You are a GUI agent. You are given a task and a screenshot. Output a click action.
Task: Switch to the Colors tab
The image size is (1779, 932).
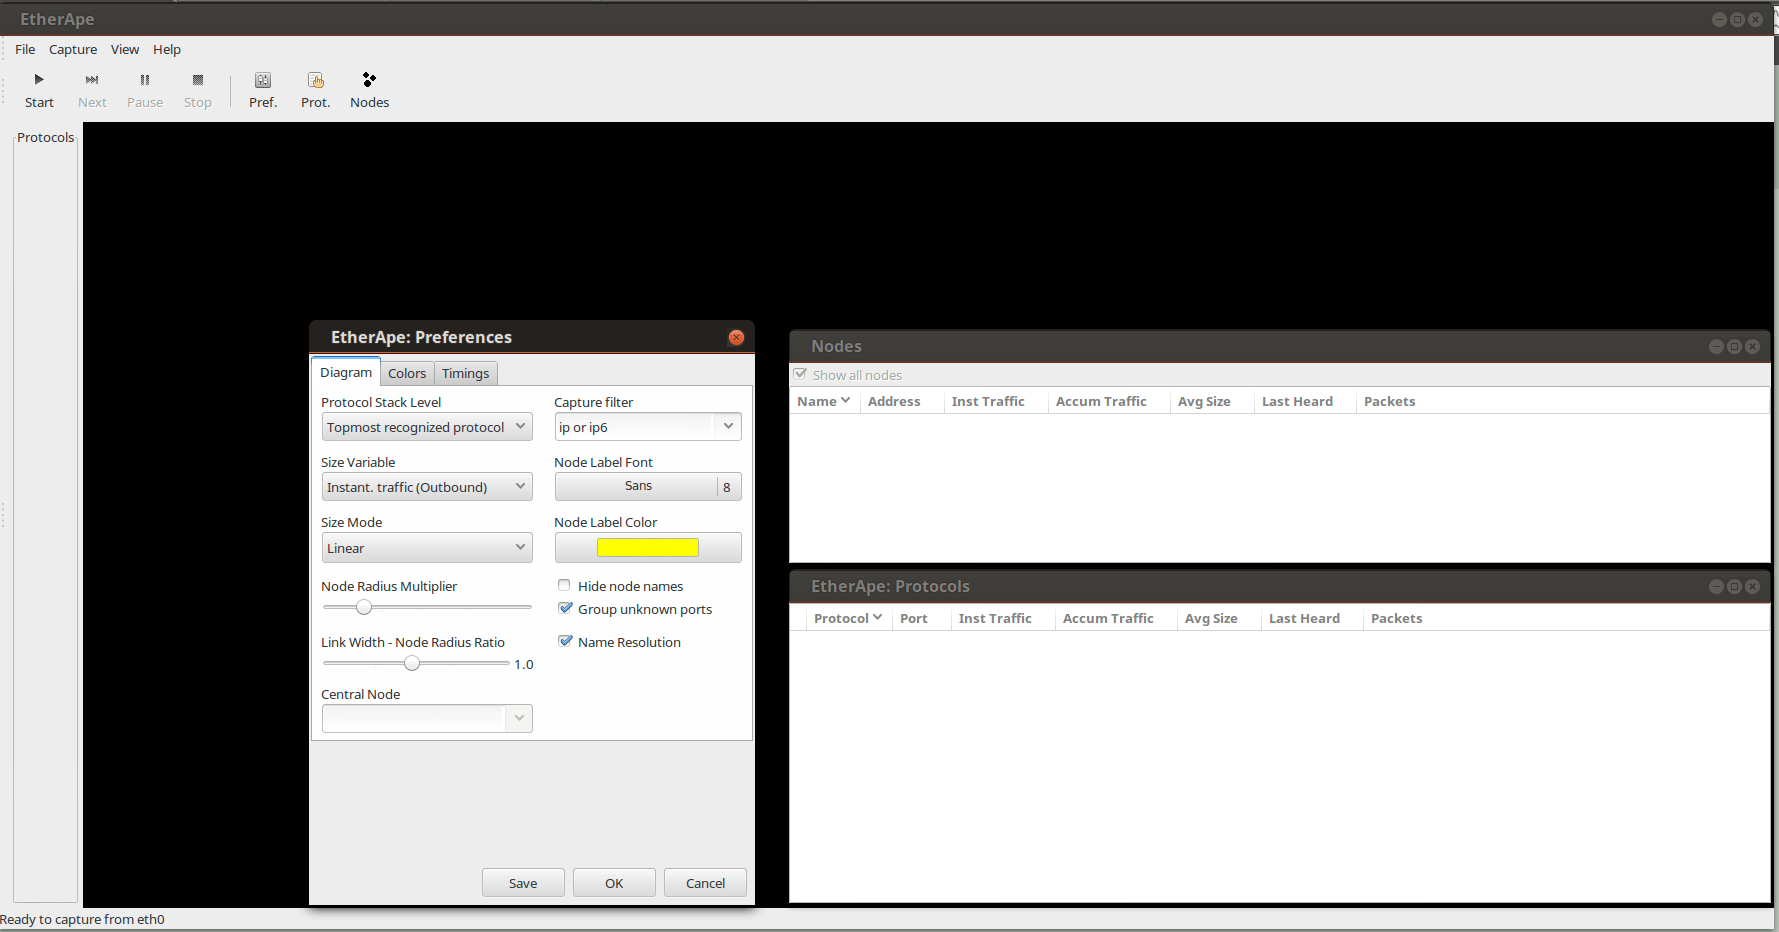pyautogui.click(x=407, y=373)
